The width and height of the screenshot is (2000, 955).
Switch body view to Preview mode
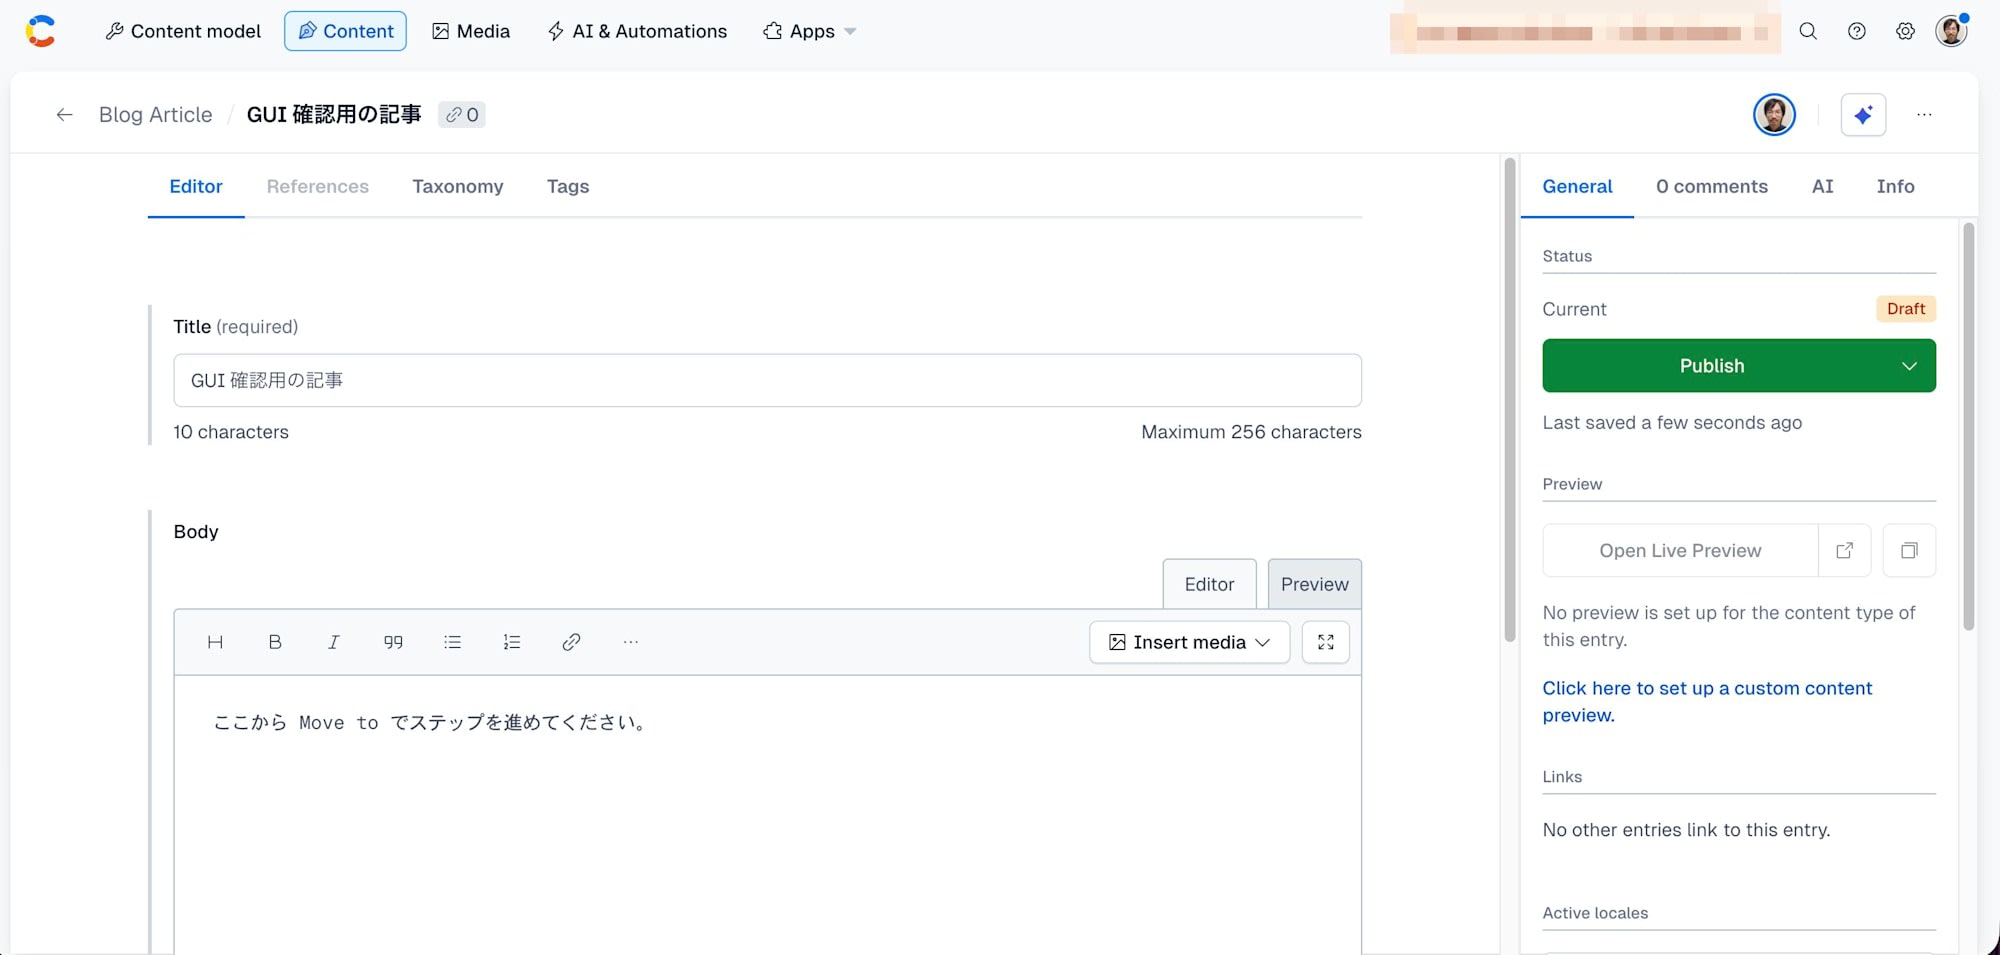point(1314,584)
